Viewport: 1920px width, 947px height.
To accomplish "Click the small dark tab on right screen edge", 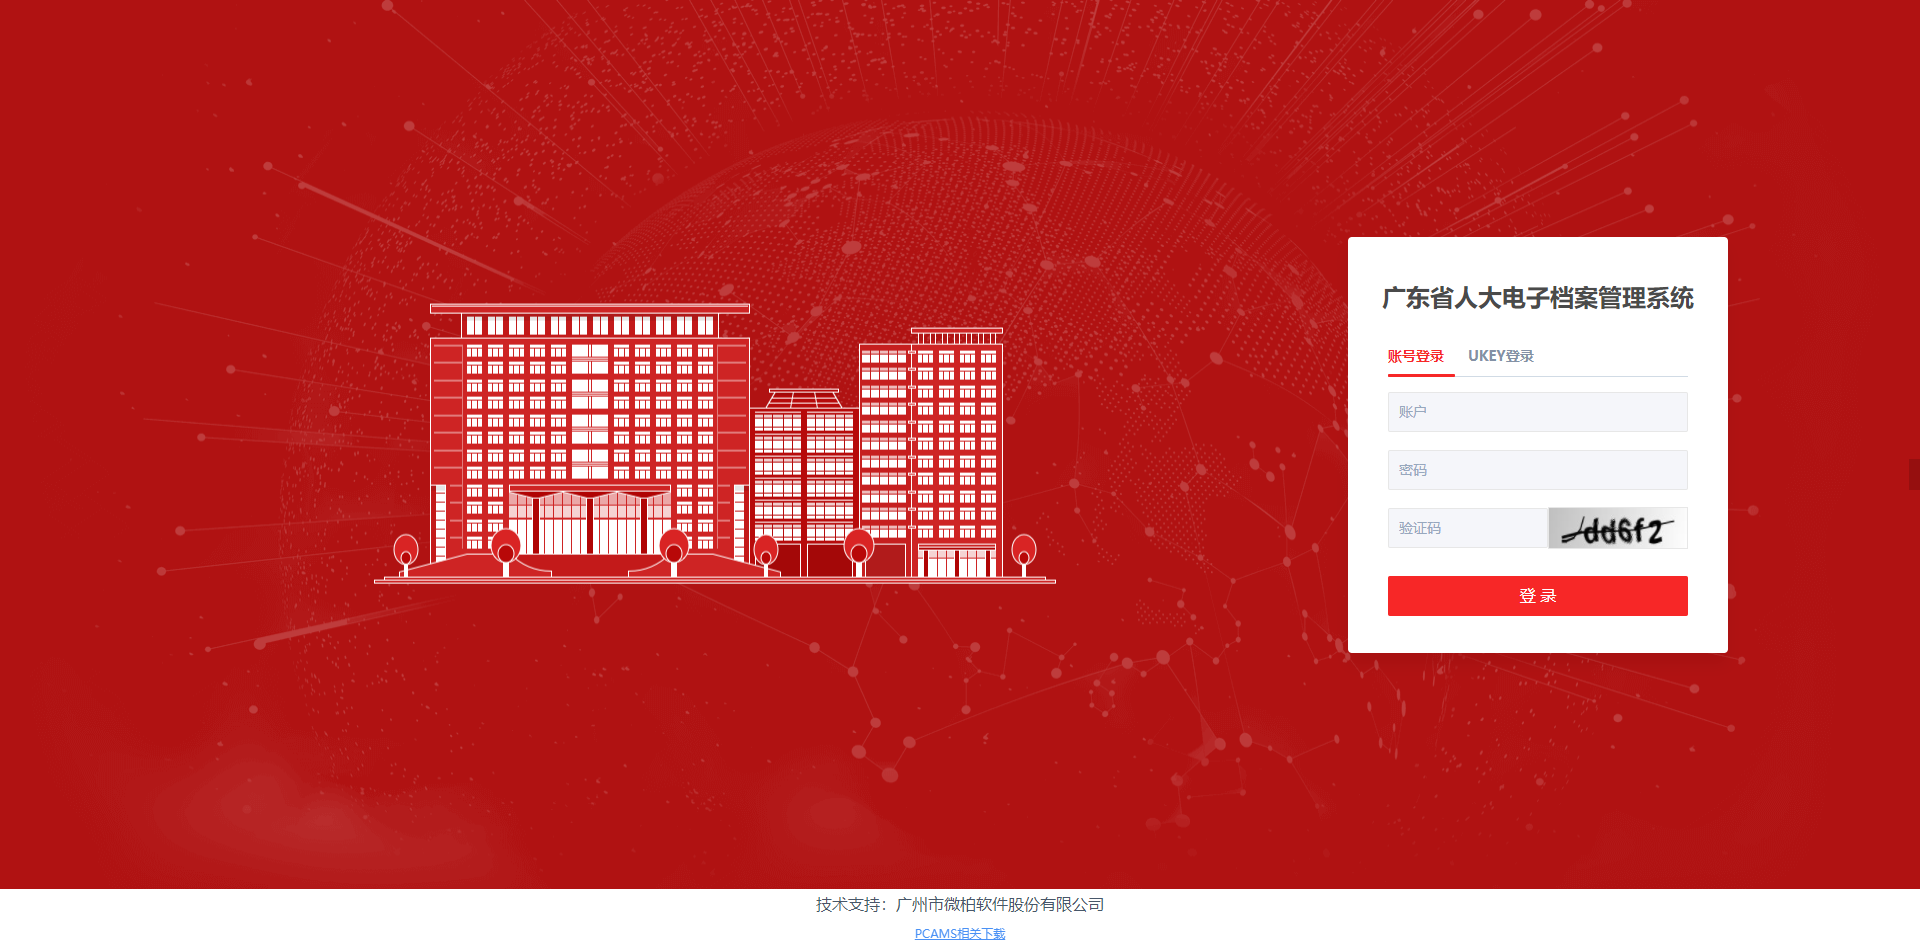I will point(1914,474).
